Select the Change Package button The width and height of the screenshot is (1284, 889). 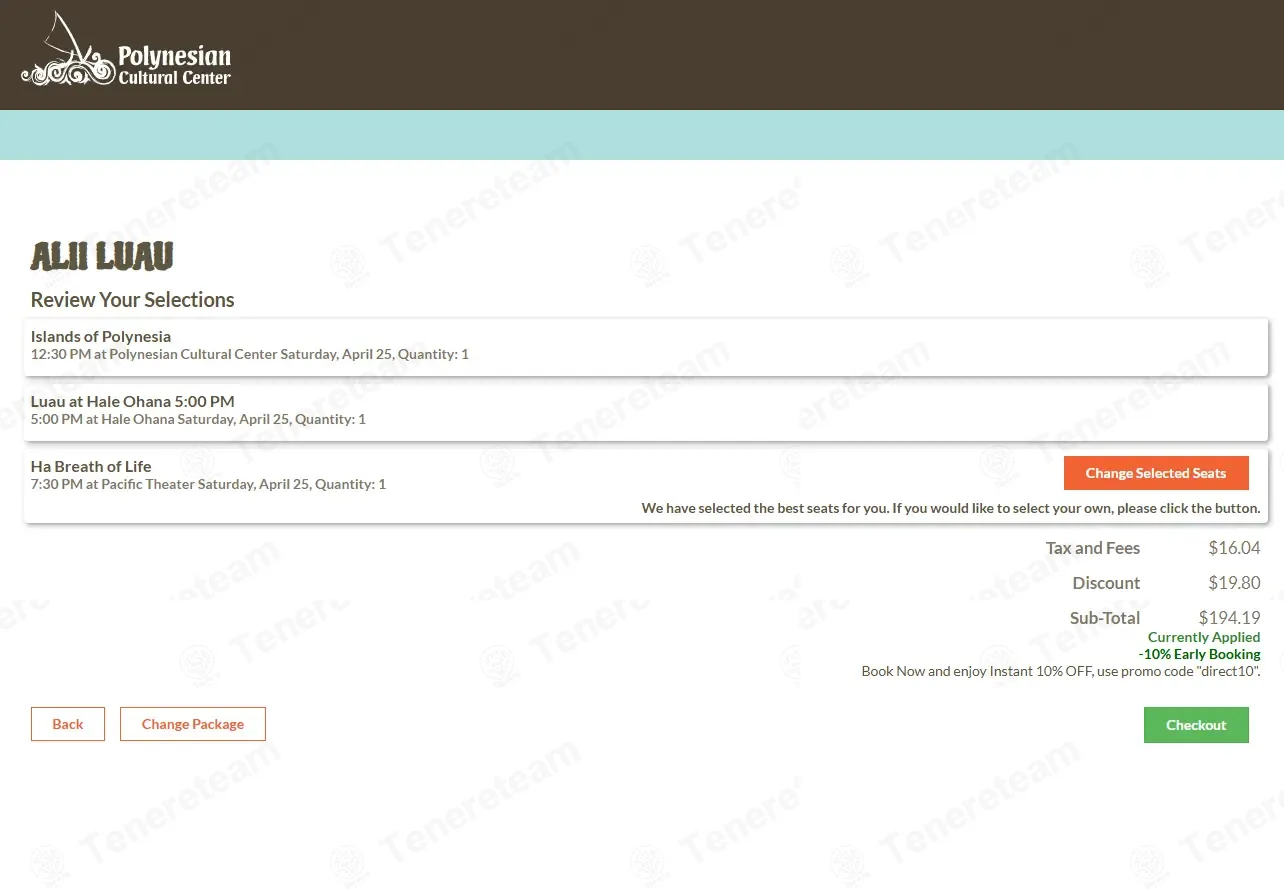tap(193, 724)
